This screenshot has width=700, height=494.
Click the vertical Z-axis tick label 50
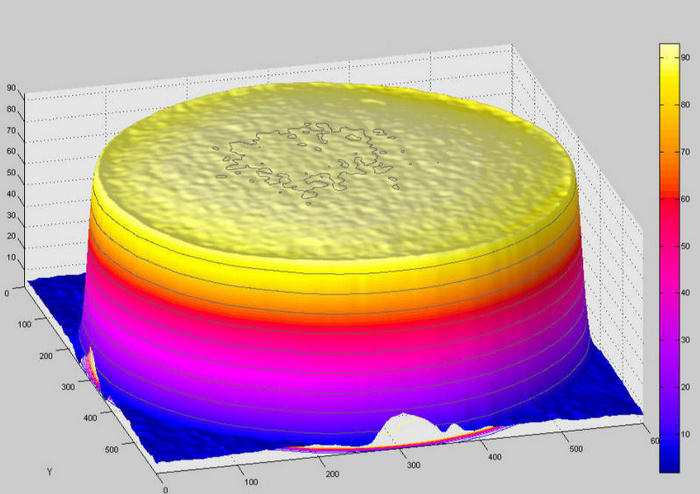point(10,173)
